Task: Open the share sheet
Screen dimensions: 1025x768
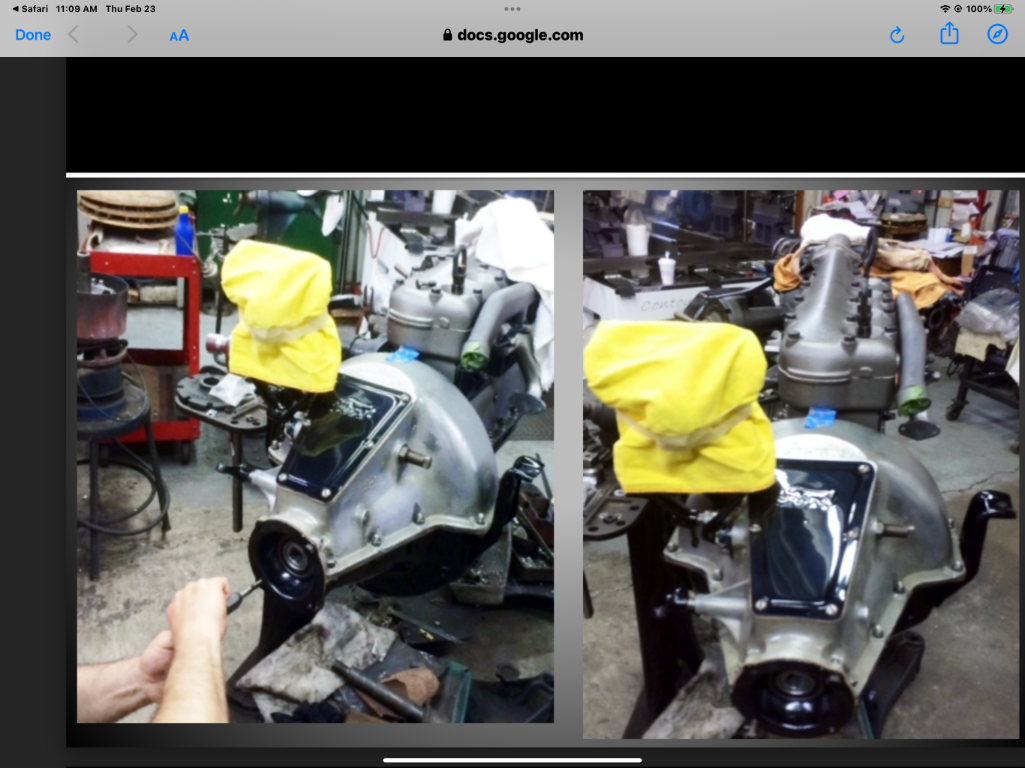Action: click(949, 34)
